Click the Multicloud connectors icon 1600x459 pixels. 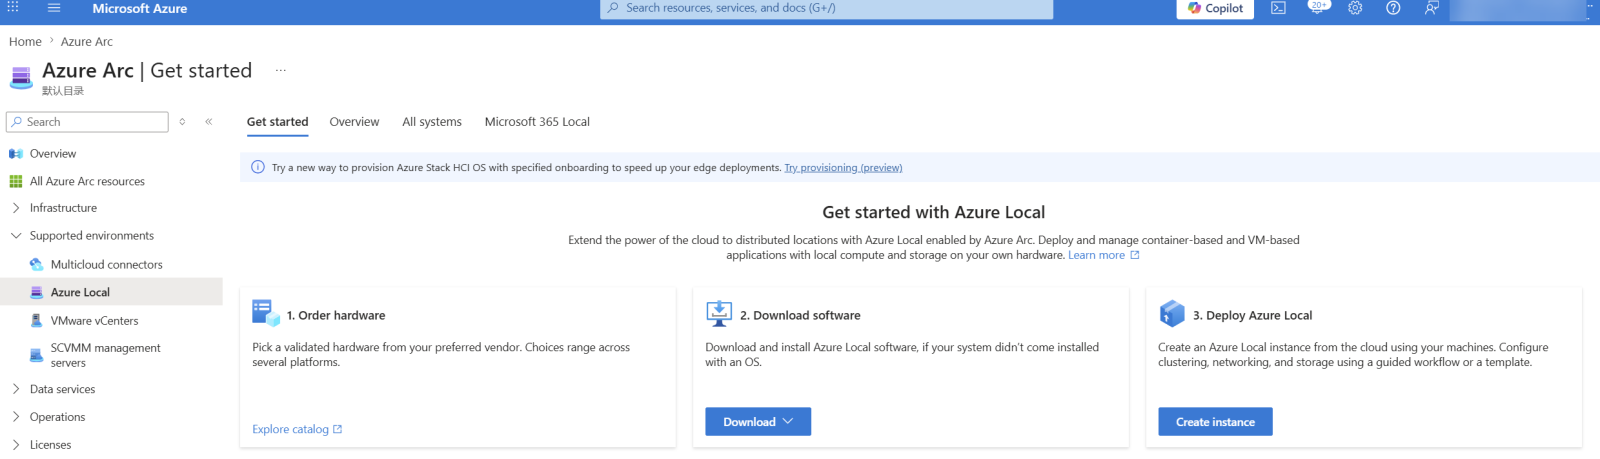(x=37, y=264)
